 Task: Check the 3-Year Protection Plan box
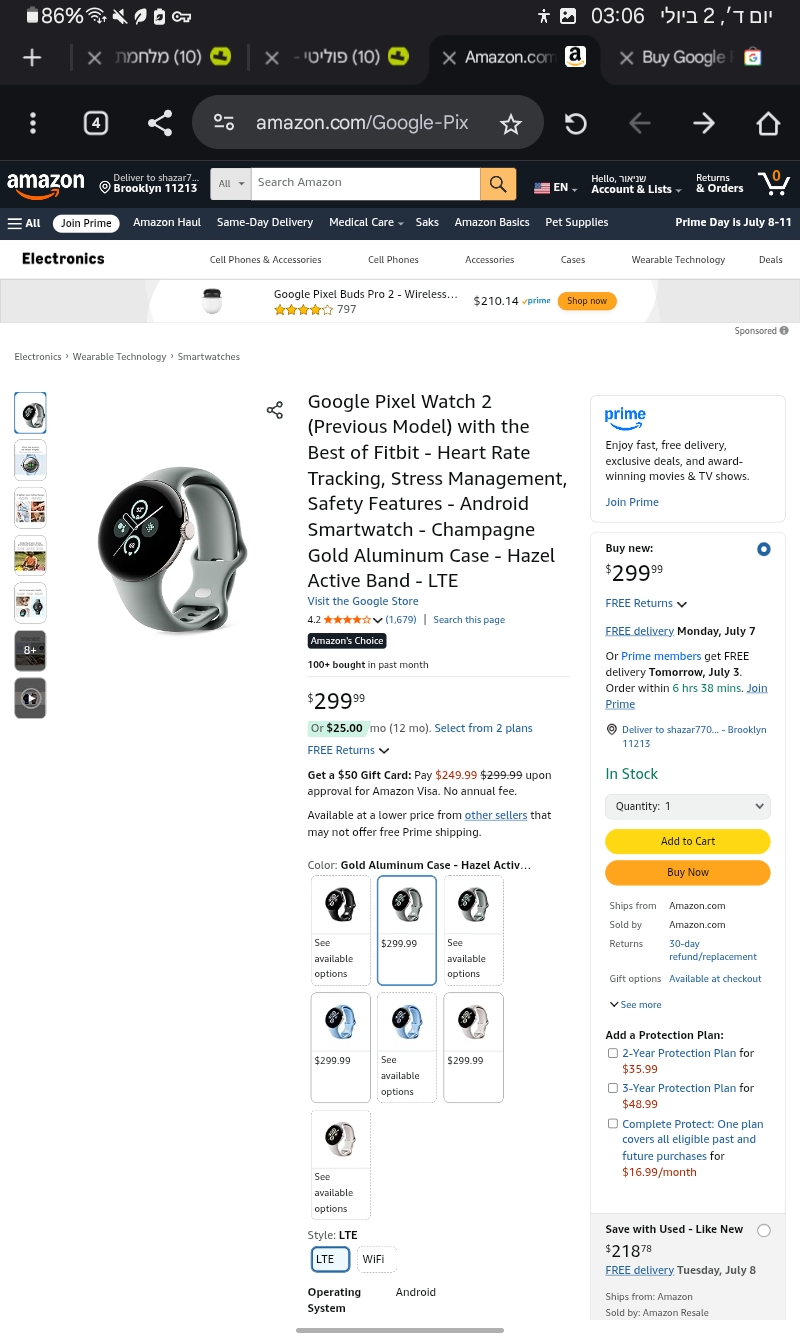613,1088
